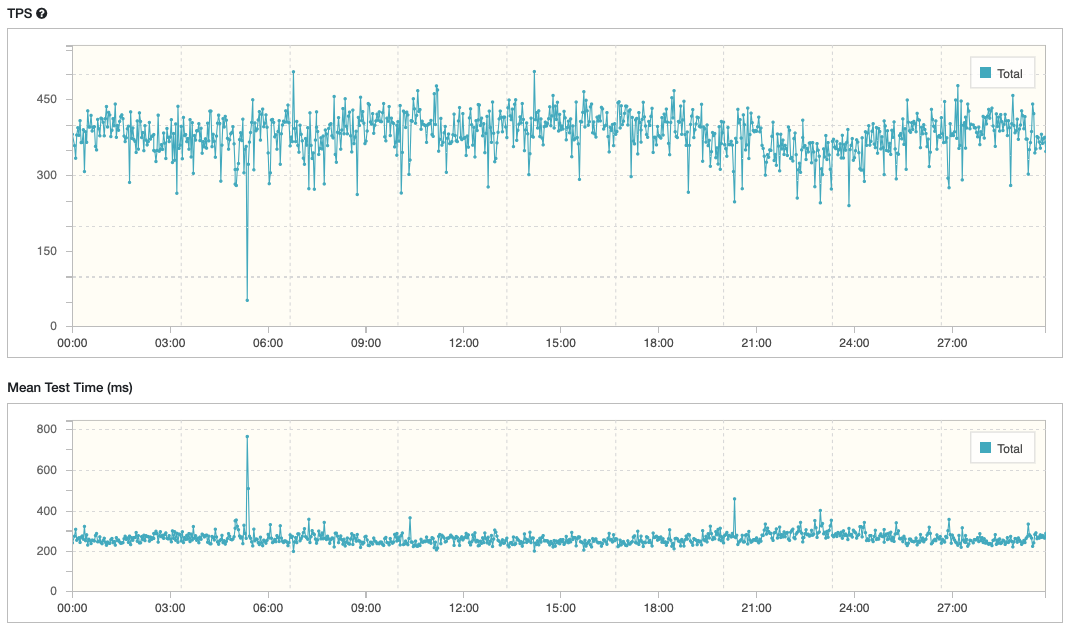Click the Total legend label in TPS chart
The height and width of the screenshot is (634, 1071).
click(x=1010, y=74)
